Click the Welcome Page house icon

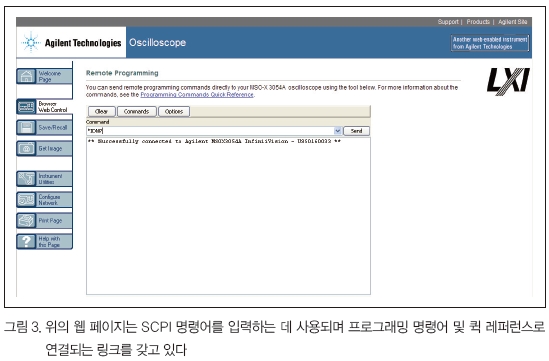(26, 76)
